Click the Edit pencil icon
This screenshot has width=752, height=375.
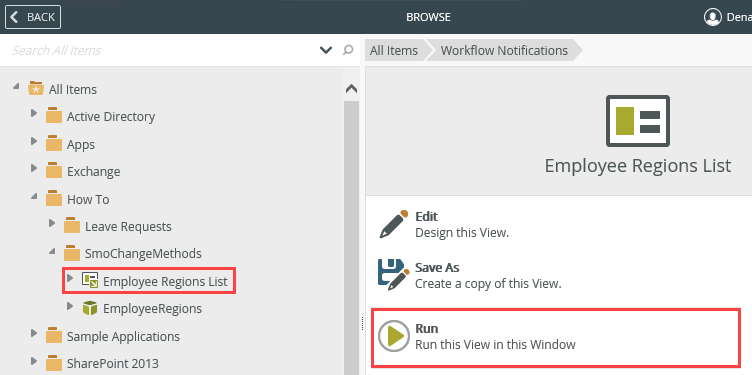pos(393,224)
